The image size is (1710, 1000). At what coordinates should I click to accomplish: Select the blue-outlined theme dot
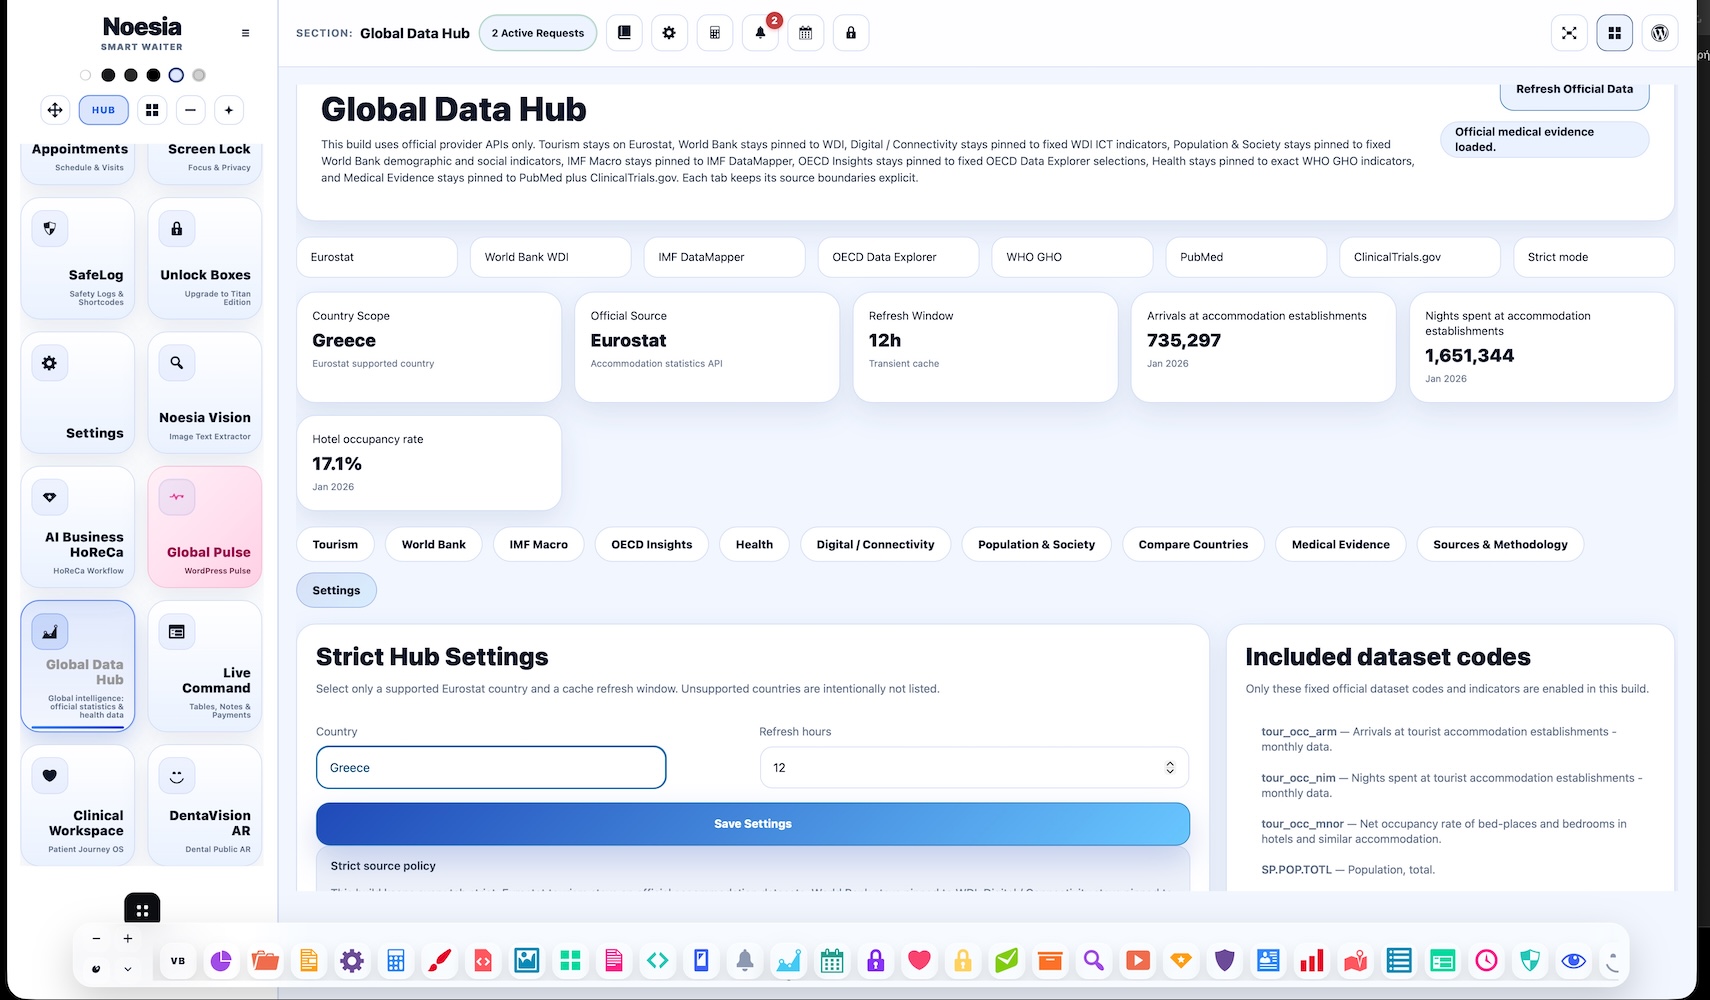click(176, 75)
